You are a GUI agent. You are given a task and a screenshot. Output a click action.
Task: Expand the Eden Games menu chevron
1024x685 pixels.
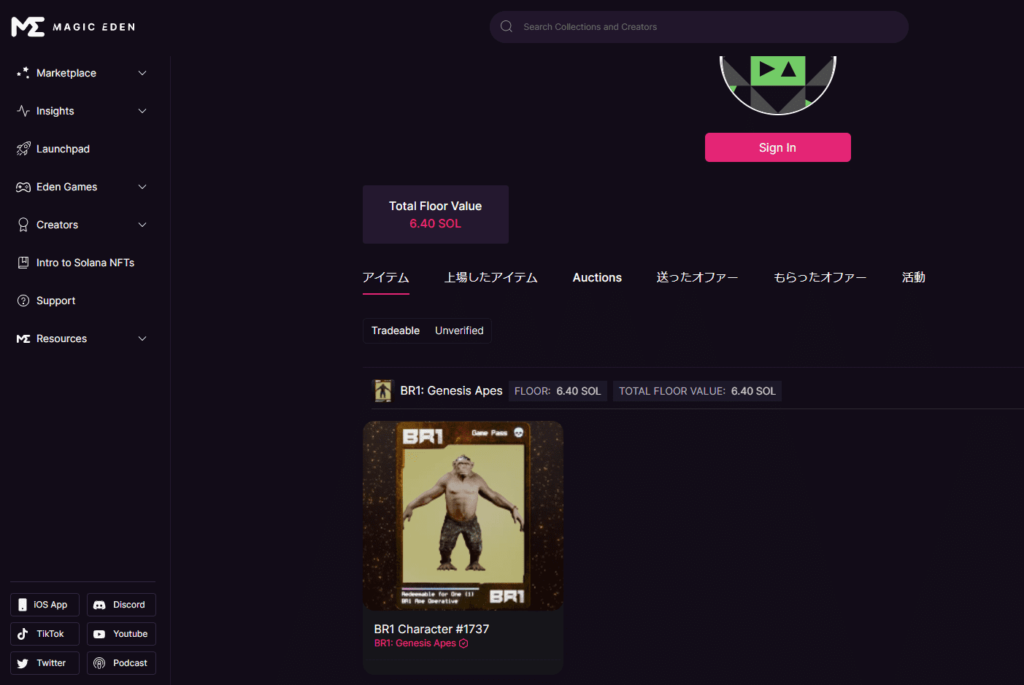142,187
